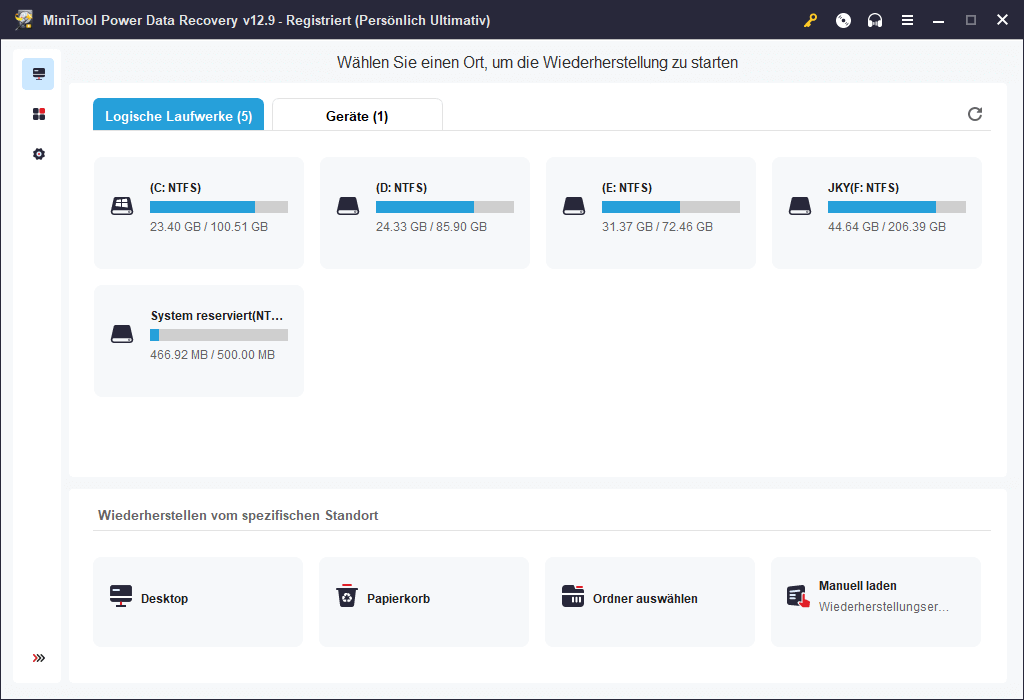1024x700 pixels.
Task: Click 31.37 GB / 72.46 GB text
Action: click(x=657, y=227)
